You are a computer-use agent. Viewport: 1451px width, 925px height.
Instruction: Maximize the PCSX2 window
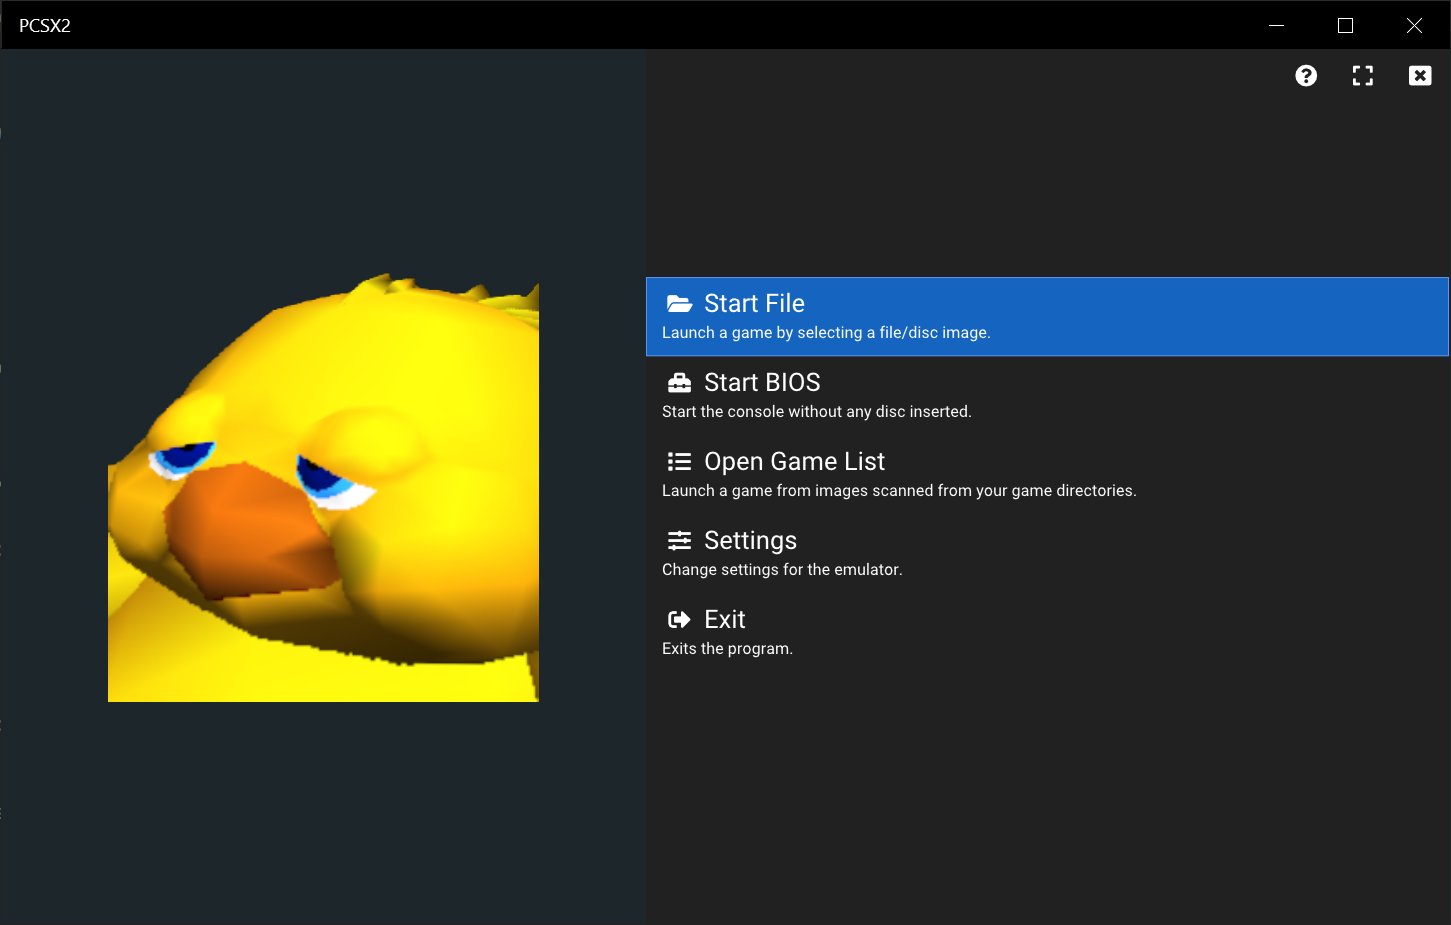click(1346, 25)
